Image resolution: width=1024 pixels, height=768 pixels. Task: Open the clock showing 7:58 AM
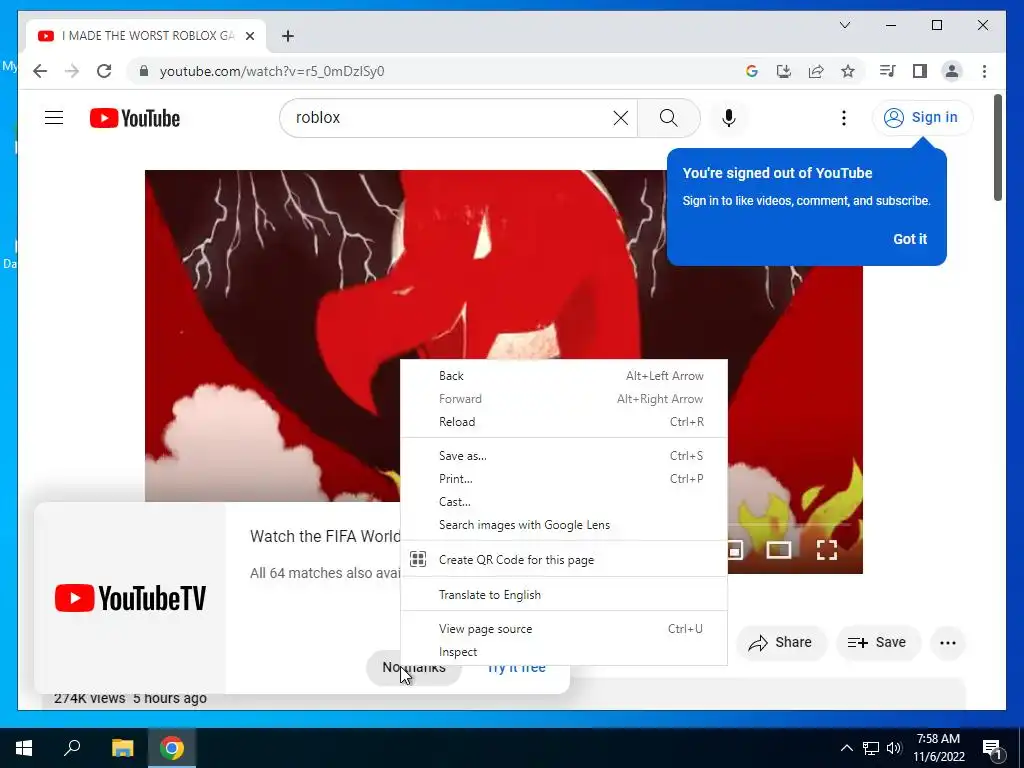pyautogui.click(x=938, y=748)
